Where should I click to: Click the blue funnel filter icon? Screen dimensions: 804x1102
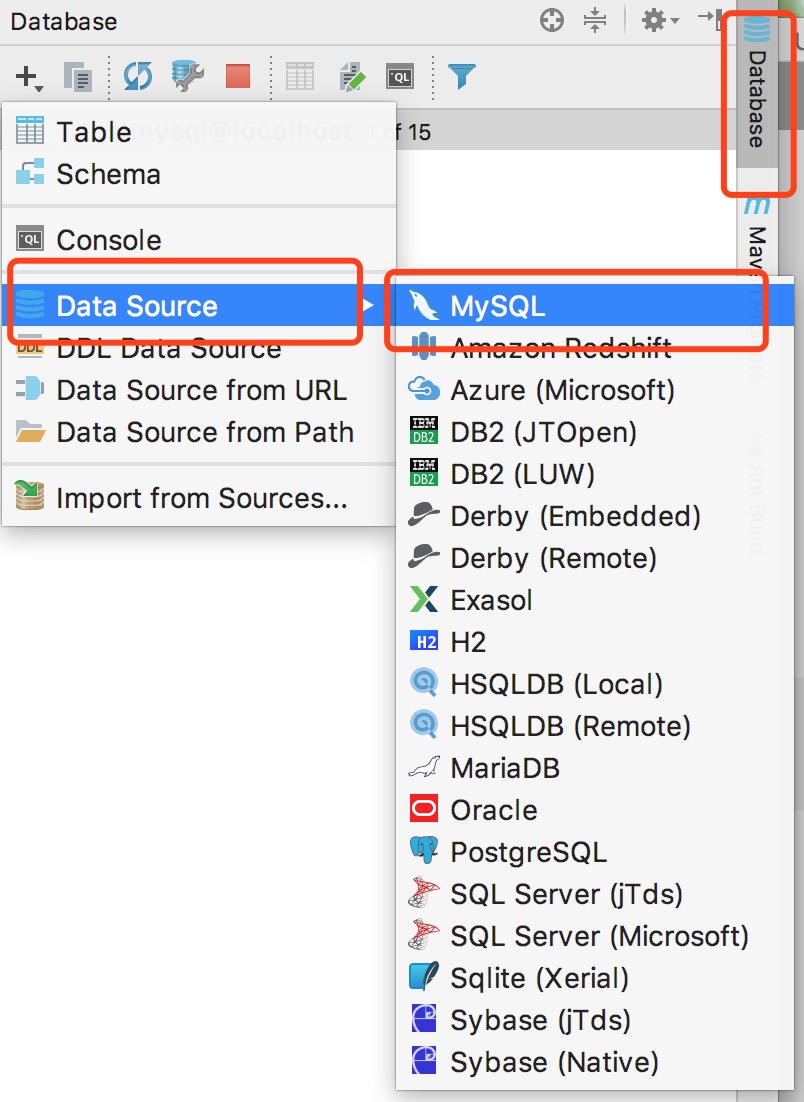[461, 76]
